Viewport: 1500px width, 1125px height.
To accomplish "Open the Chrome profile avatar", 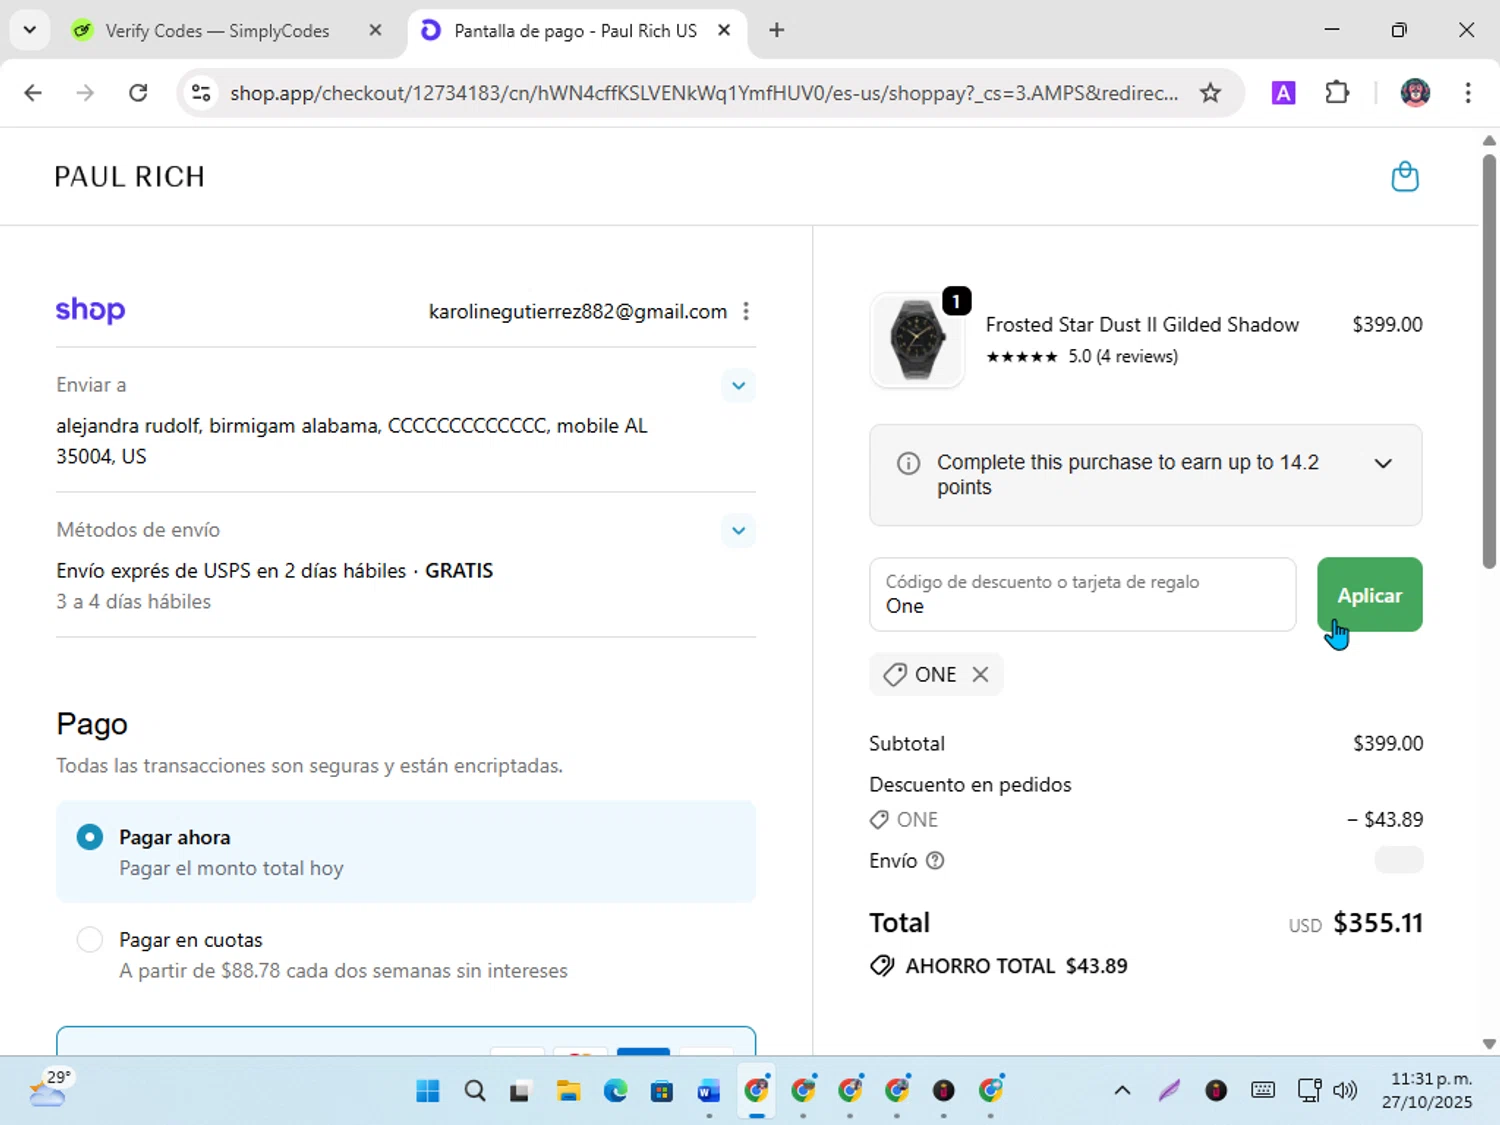I will (1415, 93).
